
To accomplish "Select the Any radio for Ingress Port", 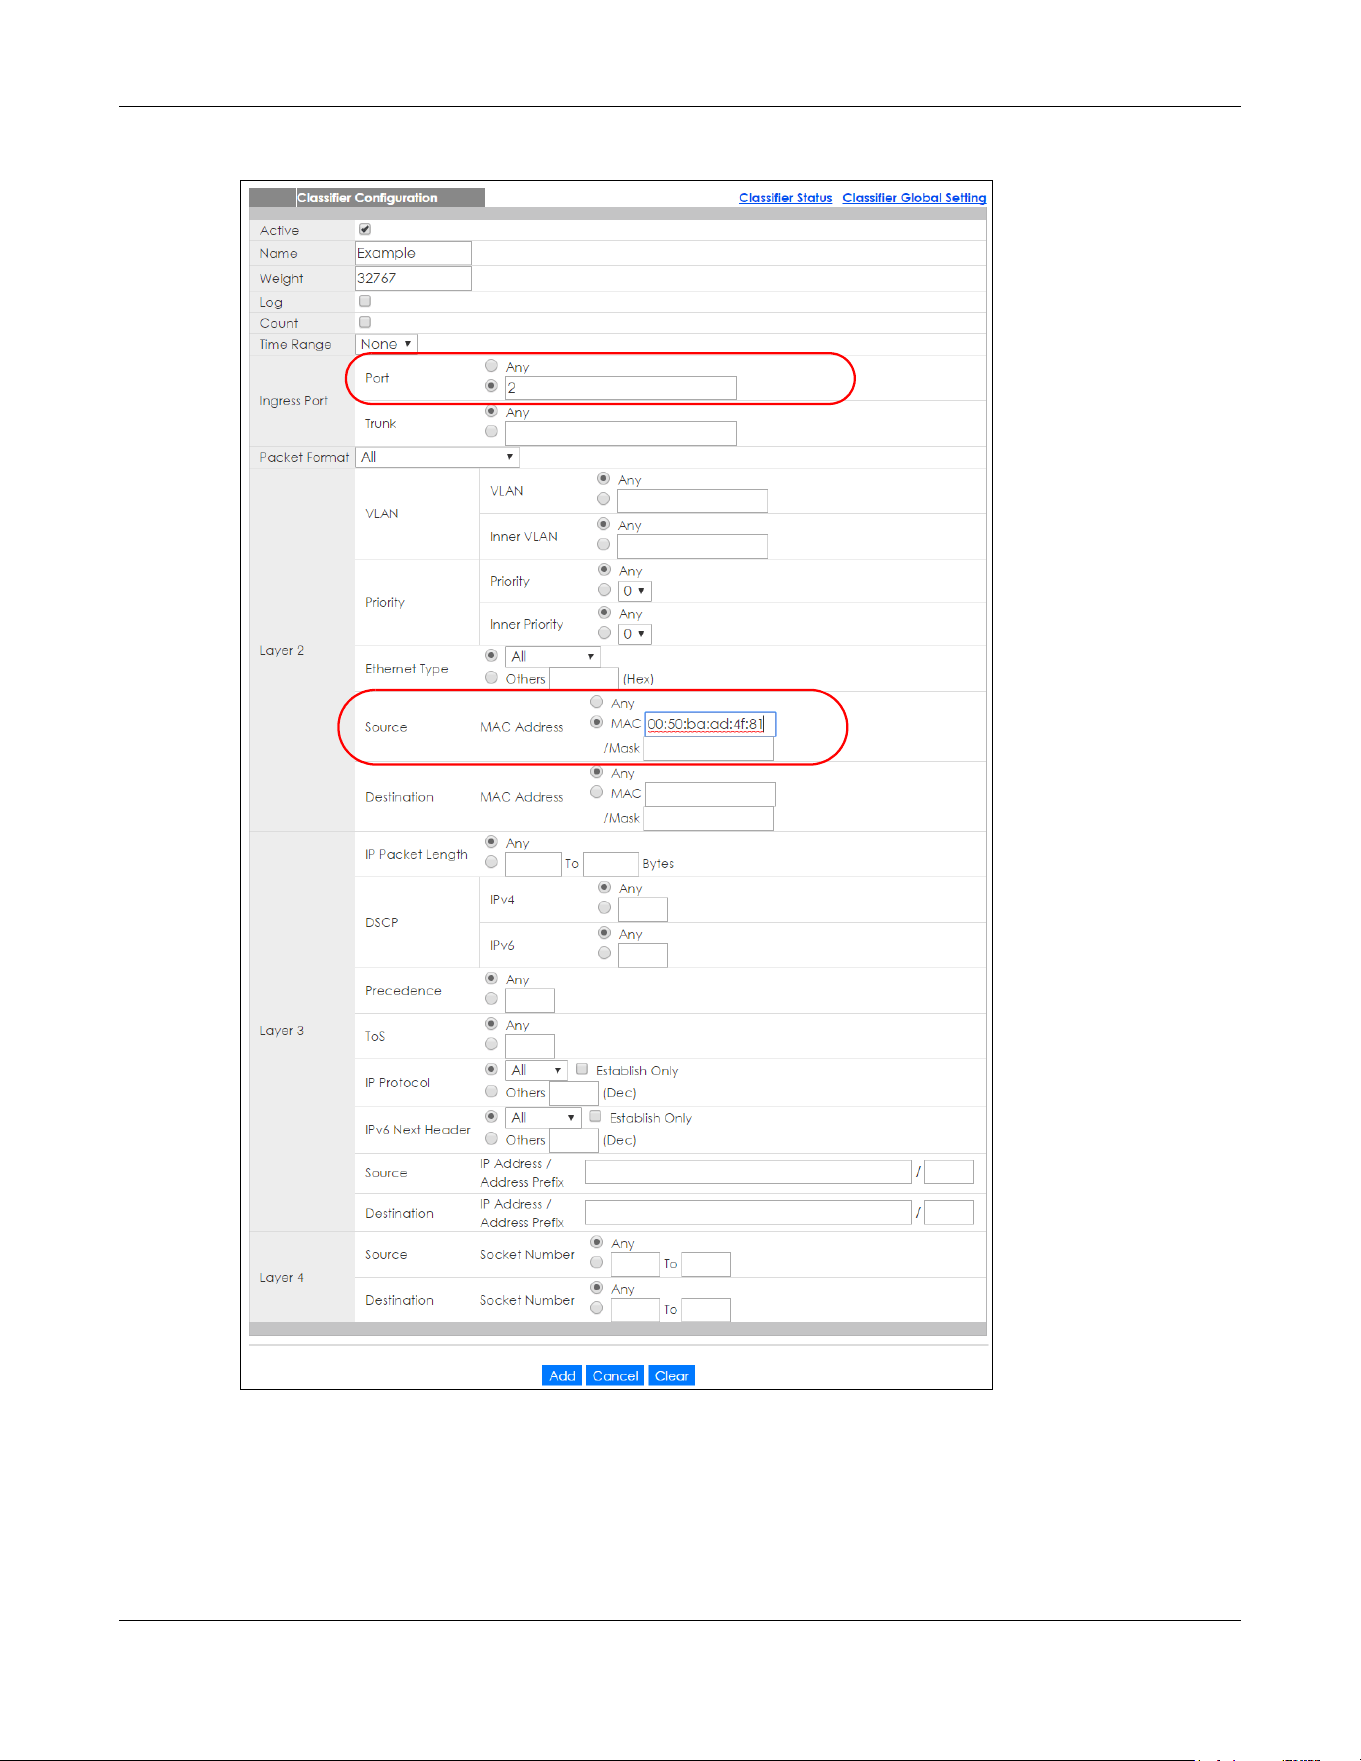I will (x=491, y=366).
